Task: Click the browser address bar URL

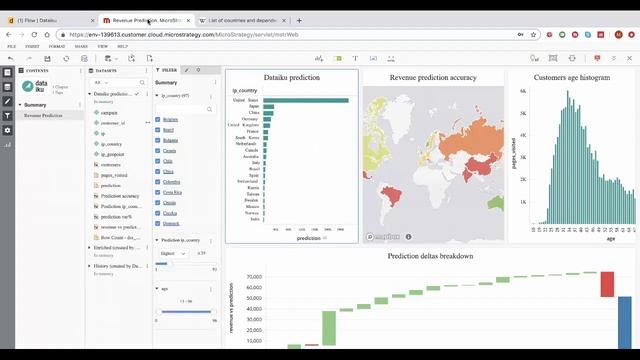Action: pos(184,35)
